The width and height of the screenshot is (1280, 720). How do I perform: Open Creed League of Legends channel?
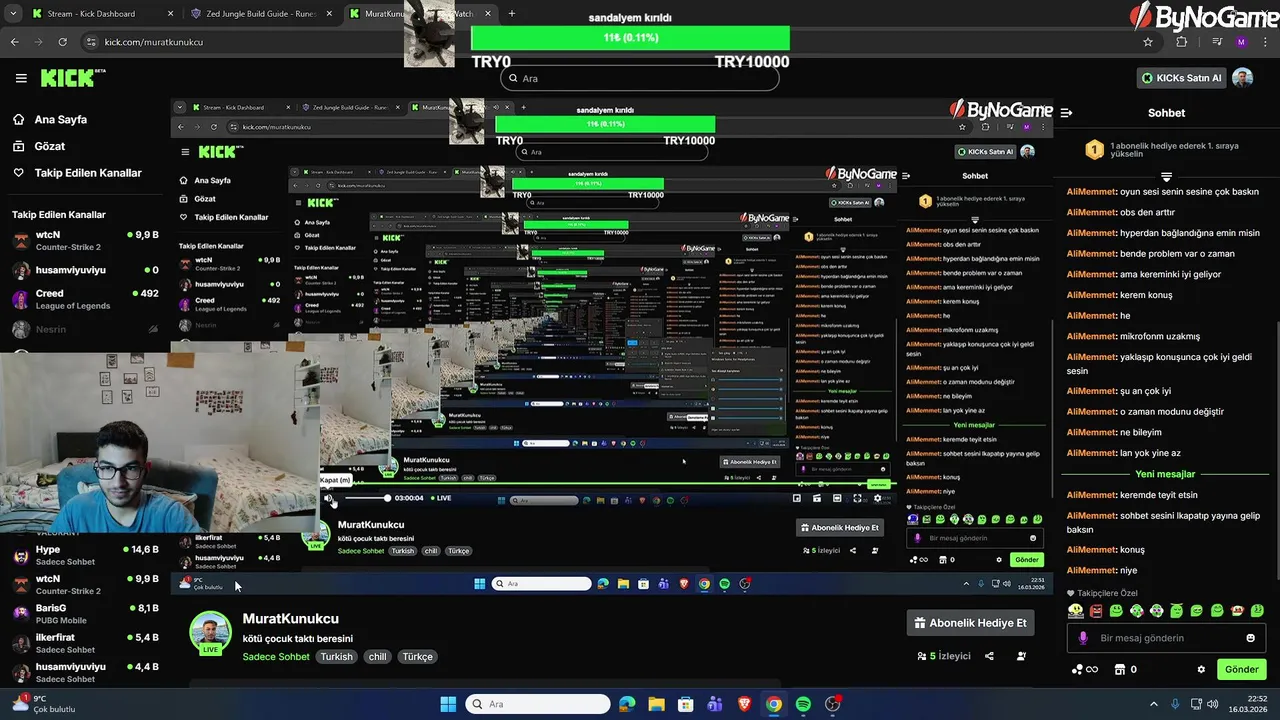point(85,299)
